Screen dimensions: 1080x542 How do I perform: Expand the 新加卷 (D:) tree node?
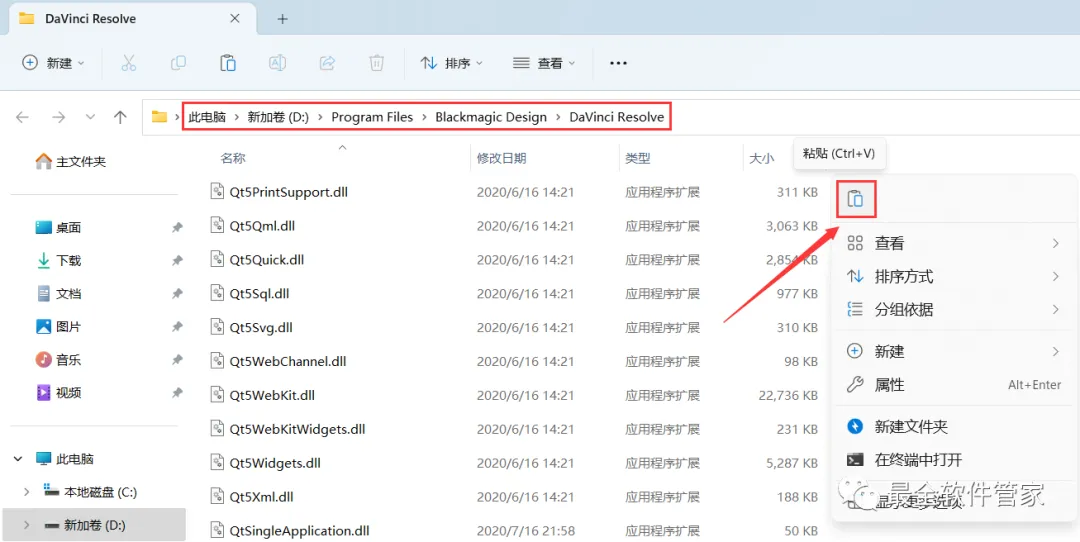27,525
